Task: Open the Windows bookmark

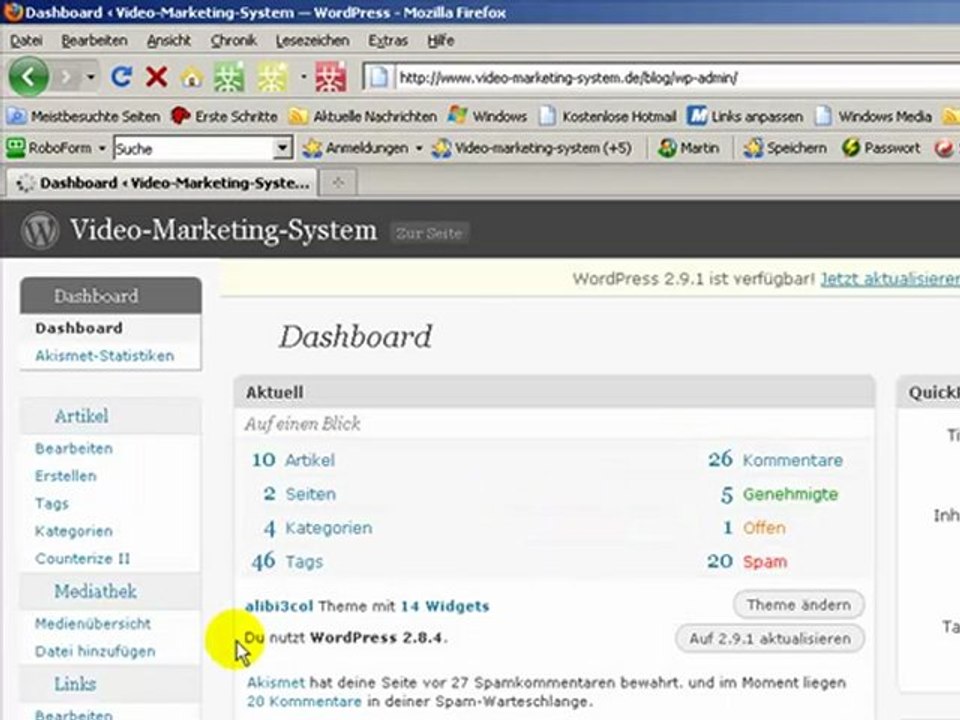Action: coord(487,116)
